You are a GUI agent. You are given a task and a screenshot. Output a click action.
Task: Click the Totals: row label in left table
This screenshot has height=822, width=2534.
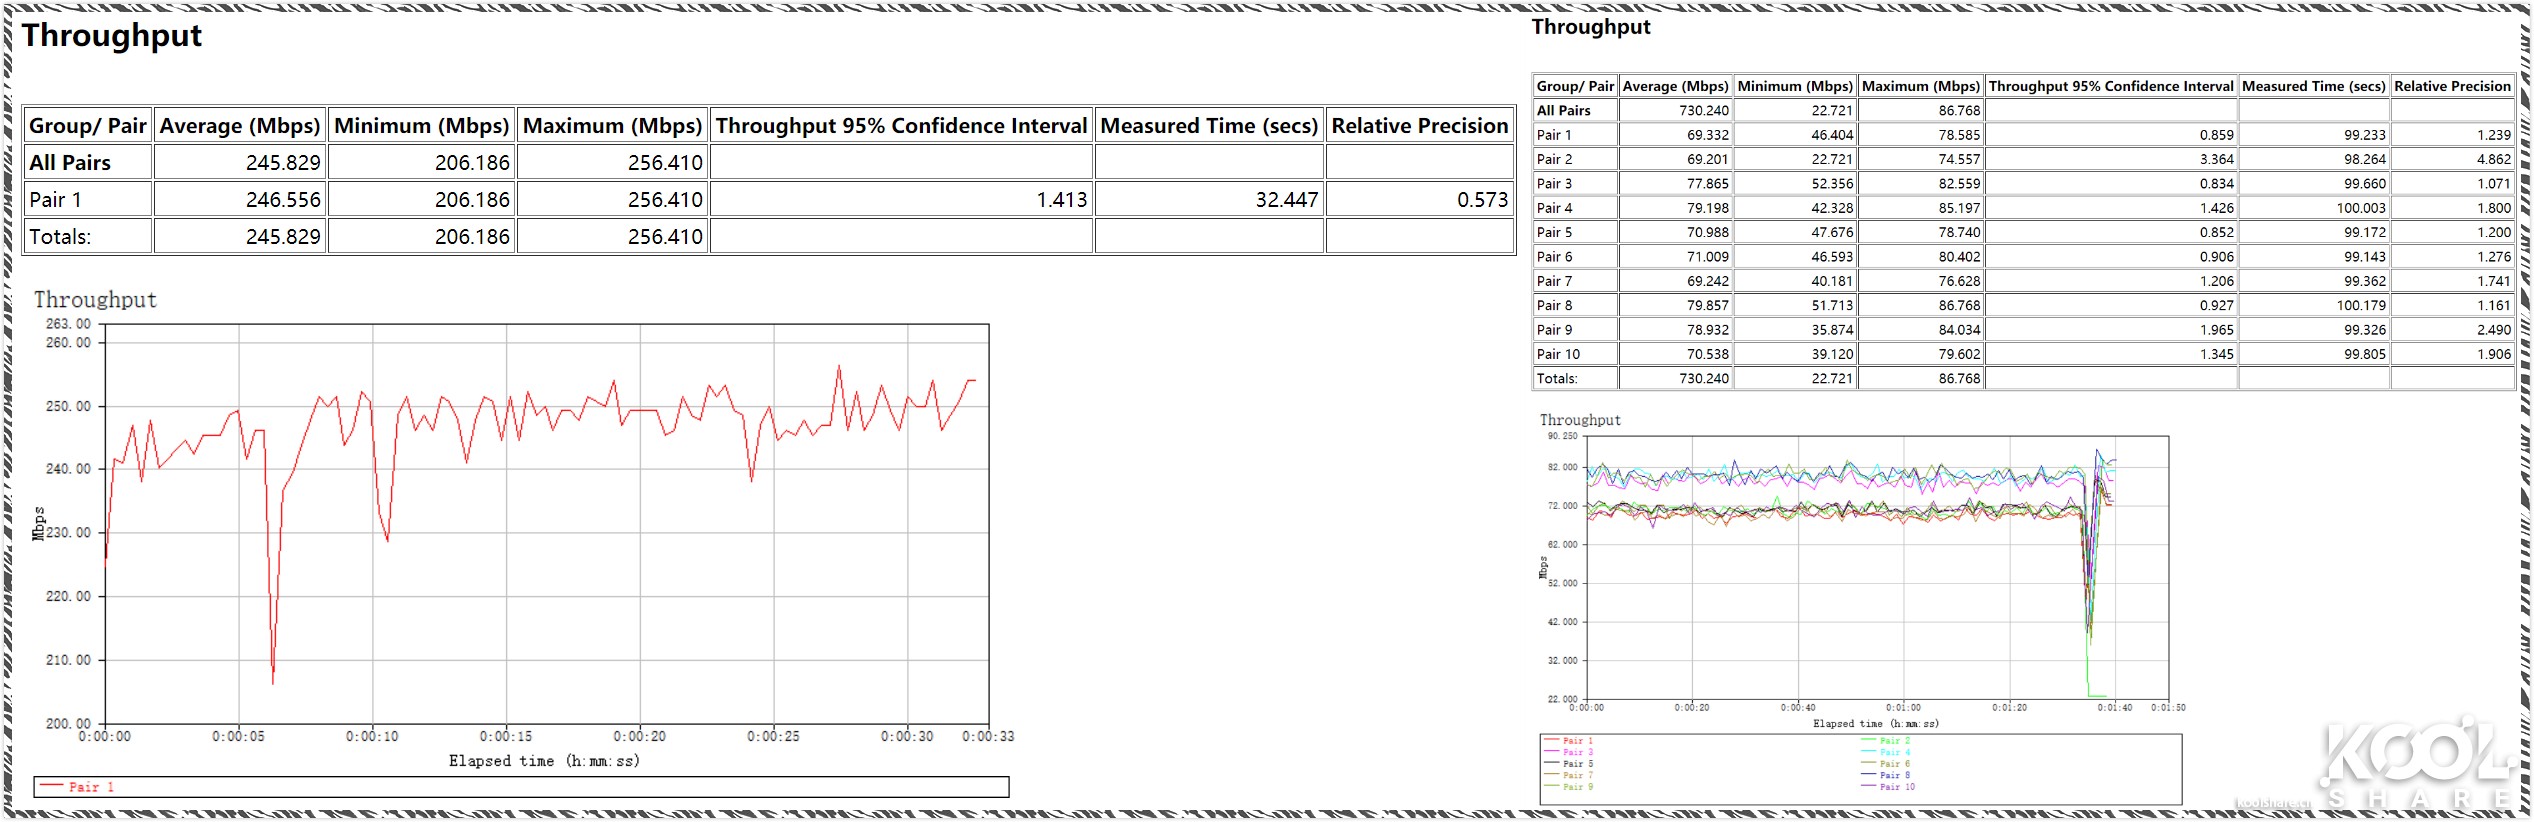pos(60,237)
